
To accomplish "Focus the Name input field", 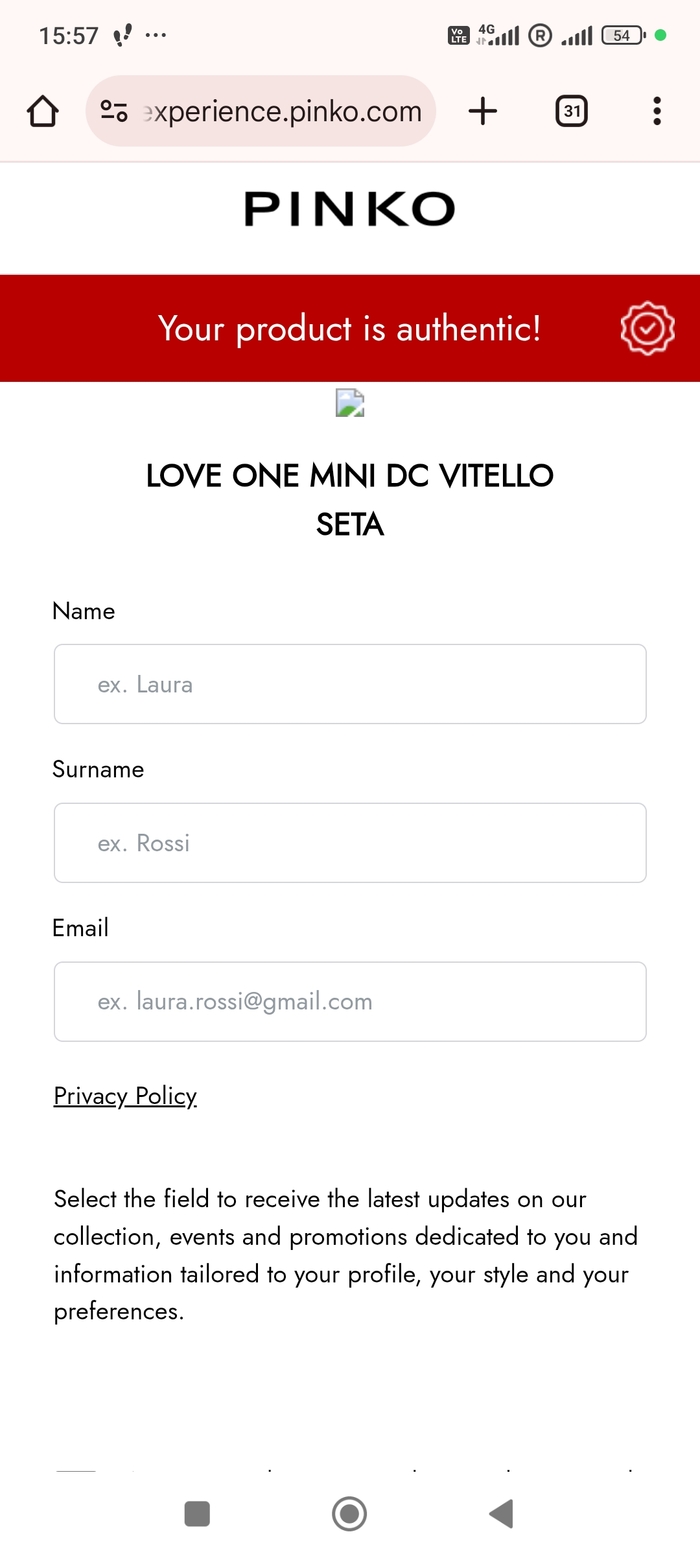I will click(x=350, y=684).
